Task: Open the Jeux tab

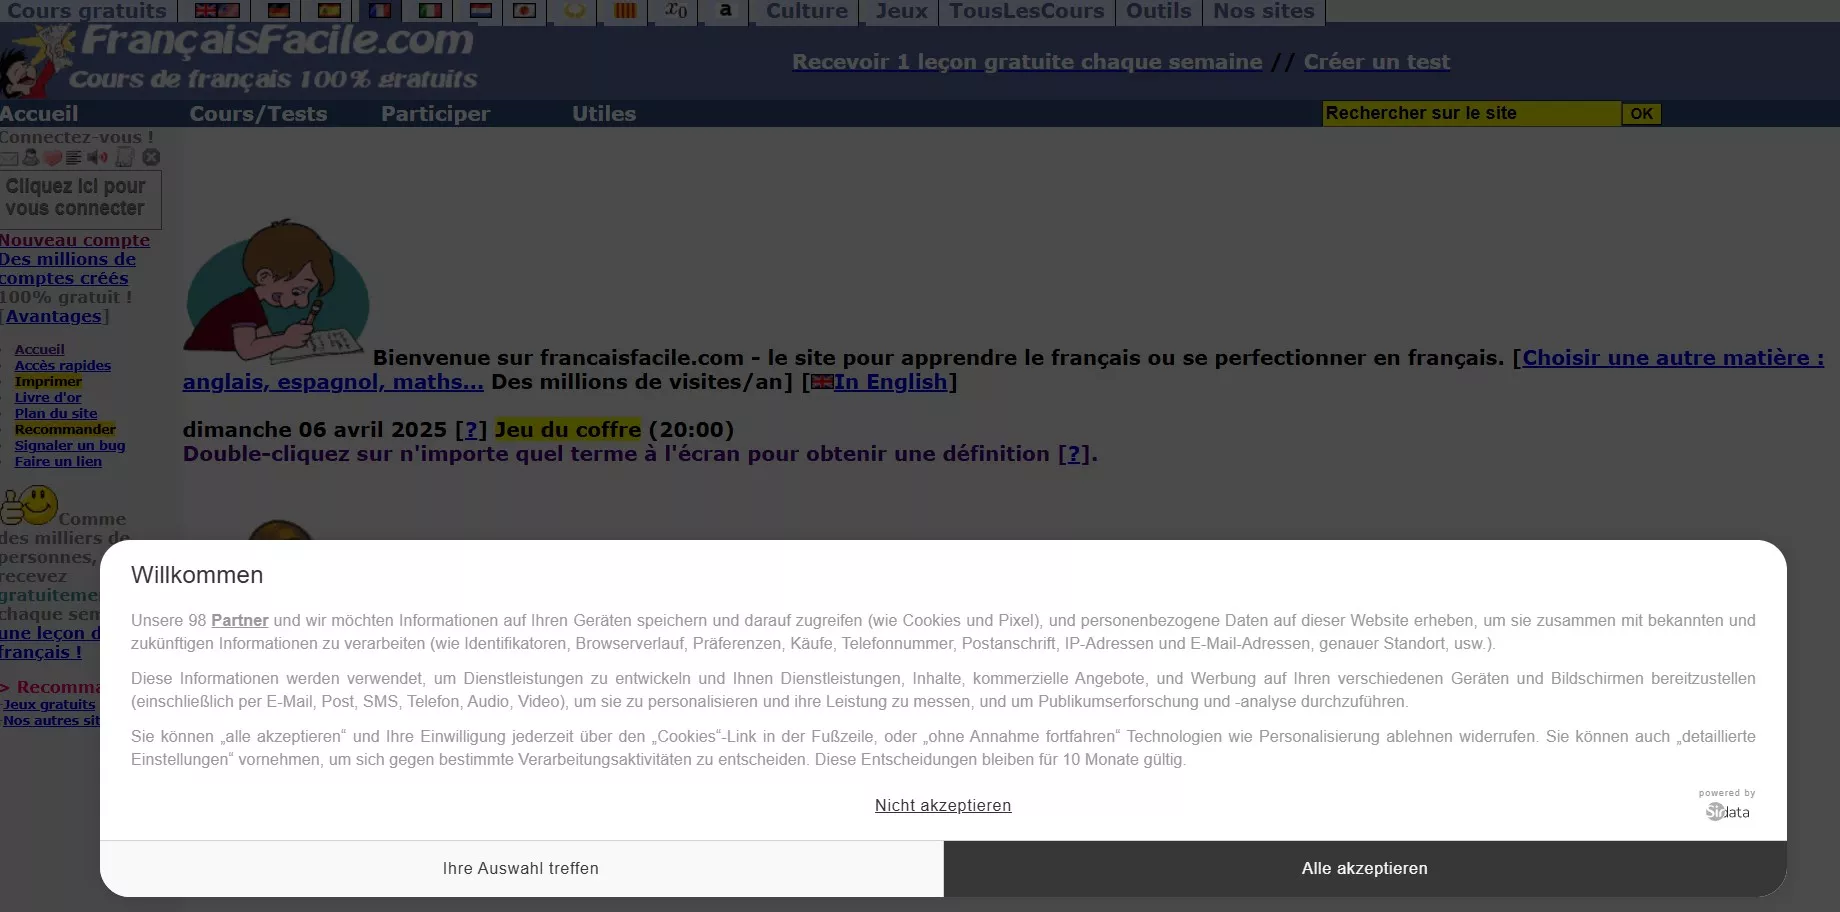Action: tap(901, 11)
